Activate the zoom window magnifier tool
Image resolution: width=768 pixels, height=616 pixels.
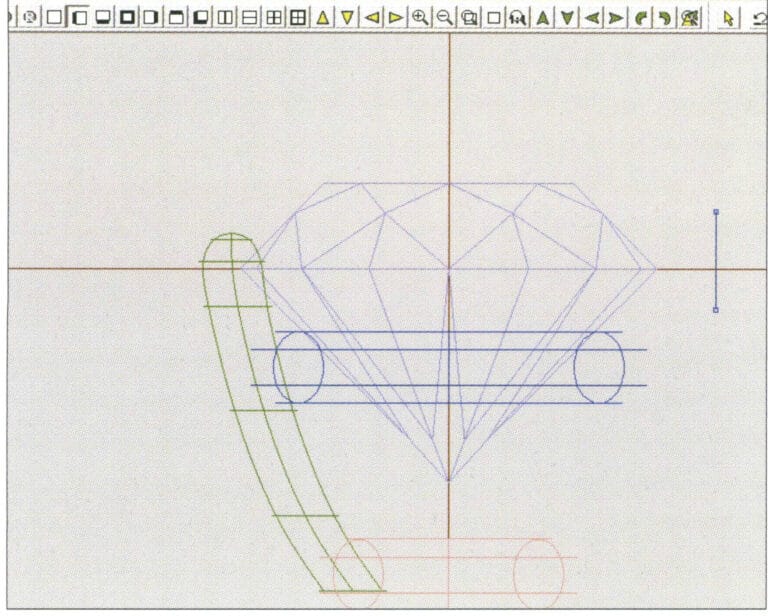click(x=469, y=18)
